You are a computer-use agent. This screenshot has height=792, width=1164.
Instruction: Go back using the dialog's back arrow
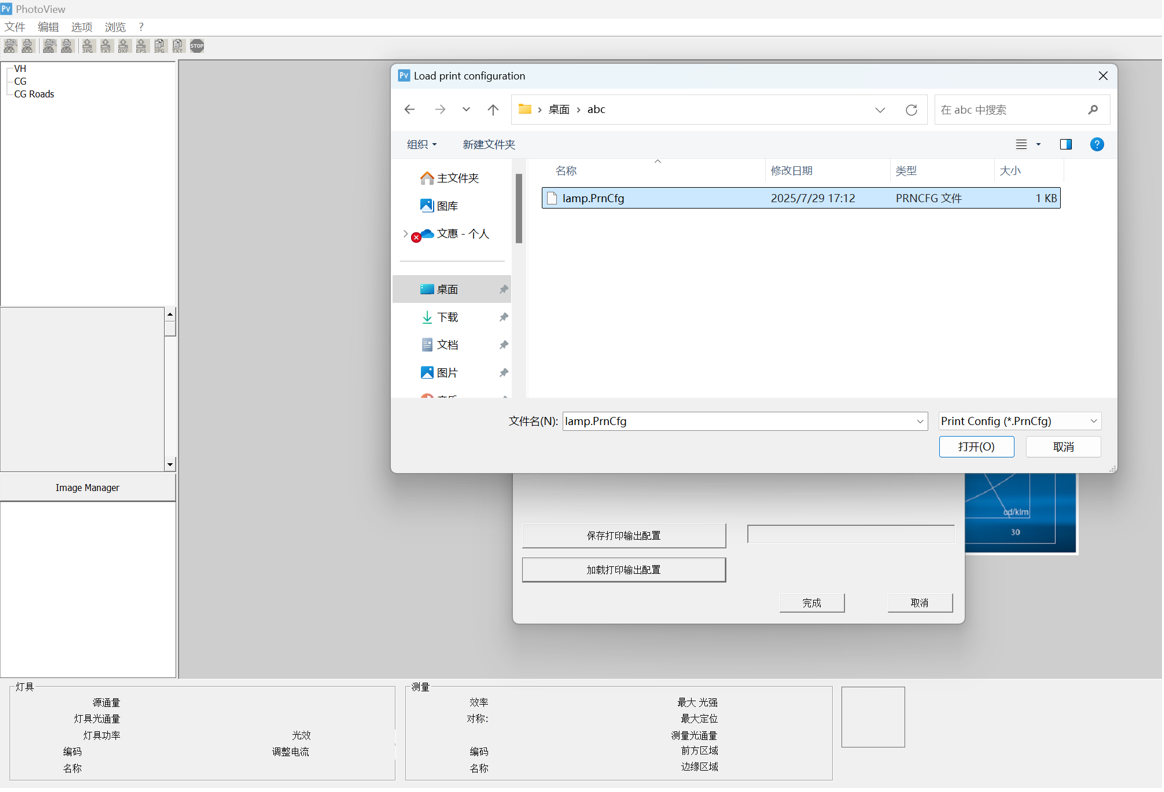(x=410, y=110)
